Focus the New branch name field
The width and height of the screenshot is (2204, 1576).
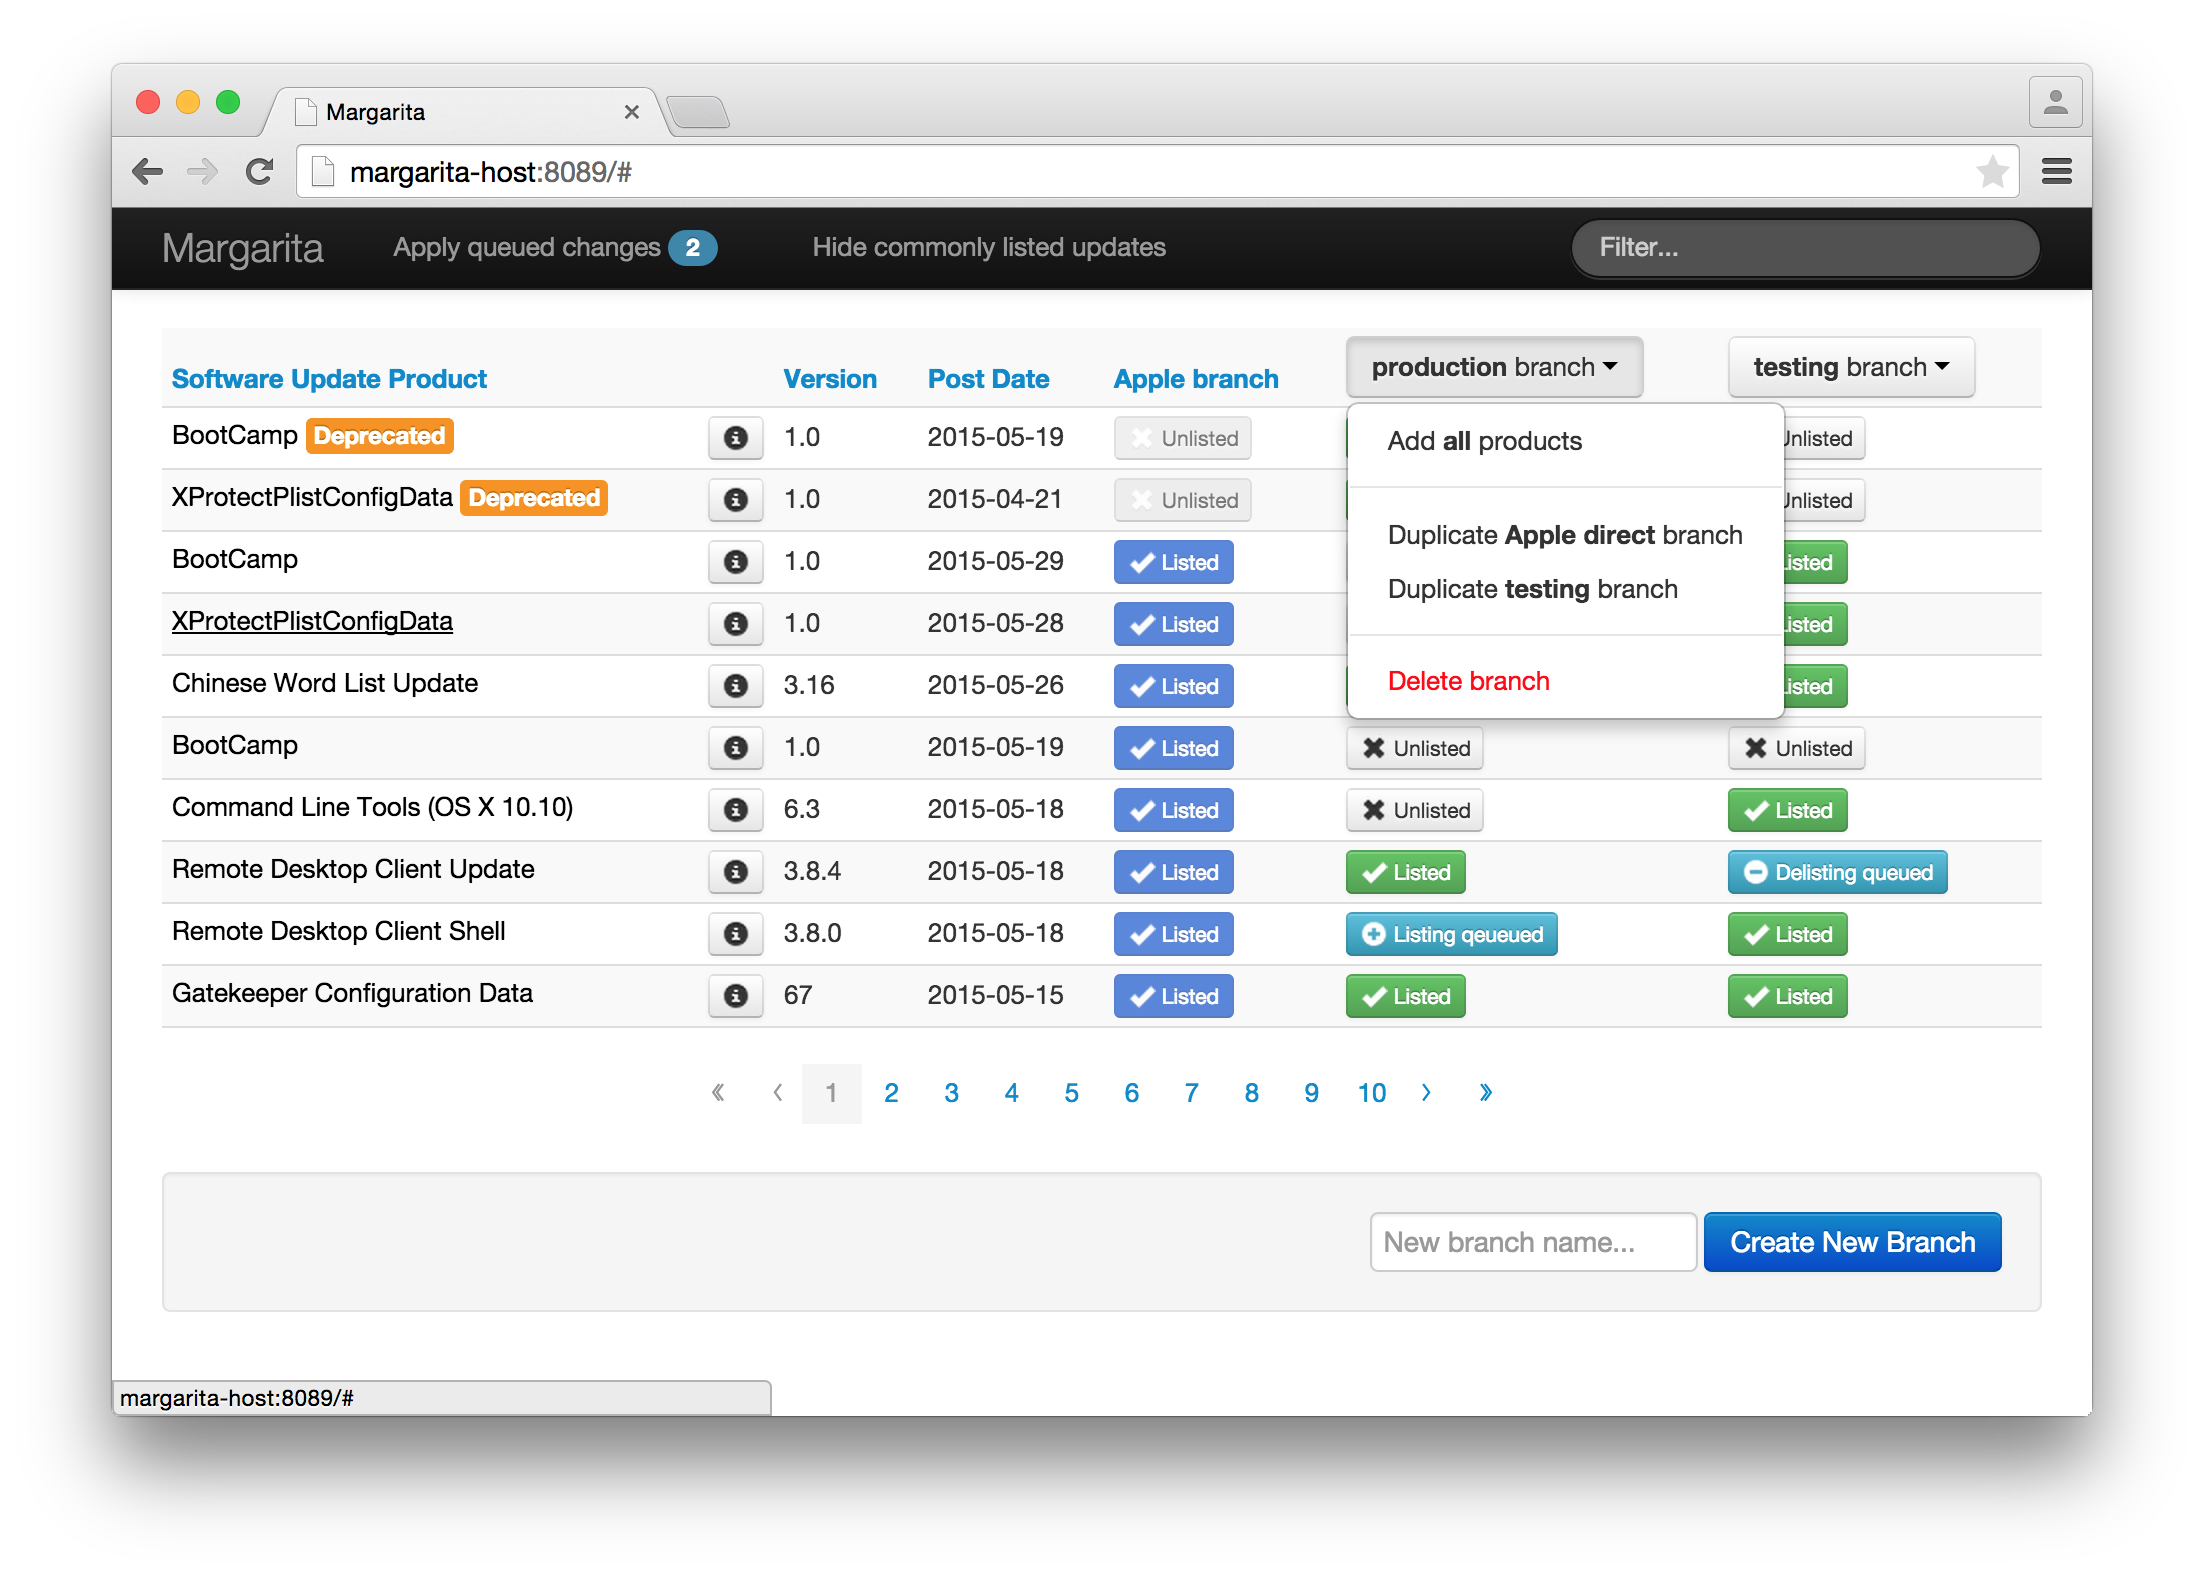point(1532,1242)
